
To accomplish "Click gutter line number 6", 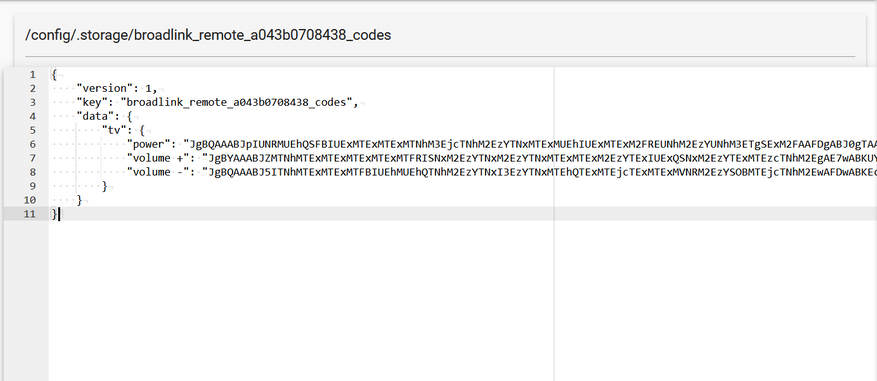I will point(32,144).
